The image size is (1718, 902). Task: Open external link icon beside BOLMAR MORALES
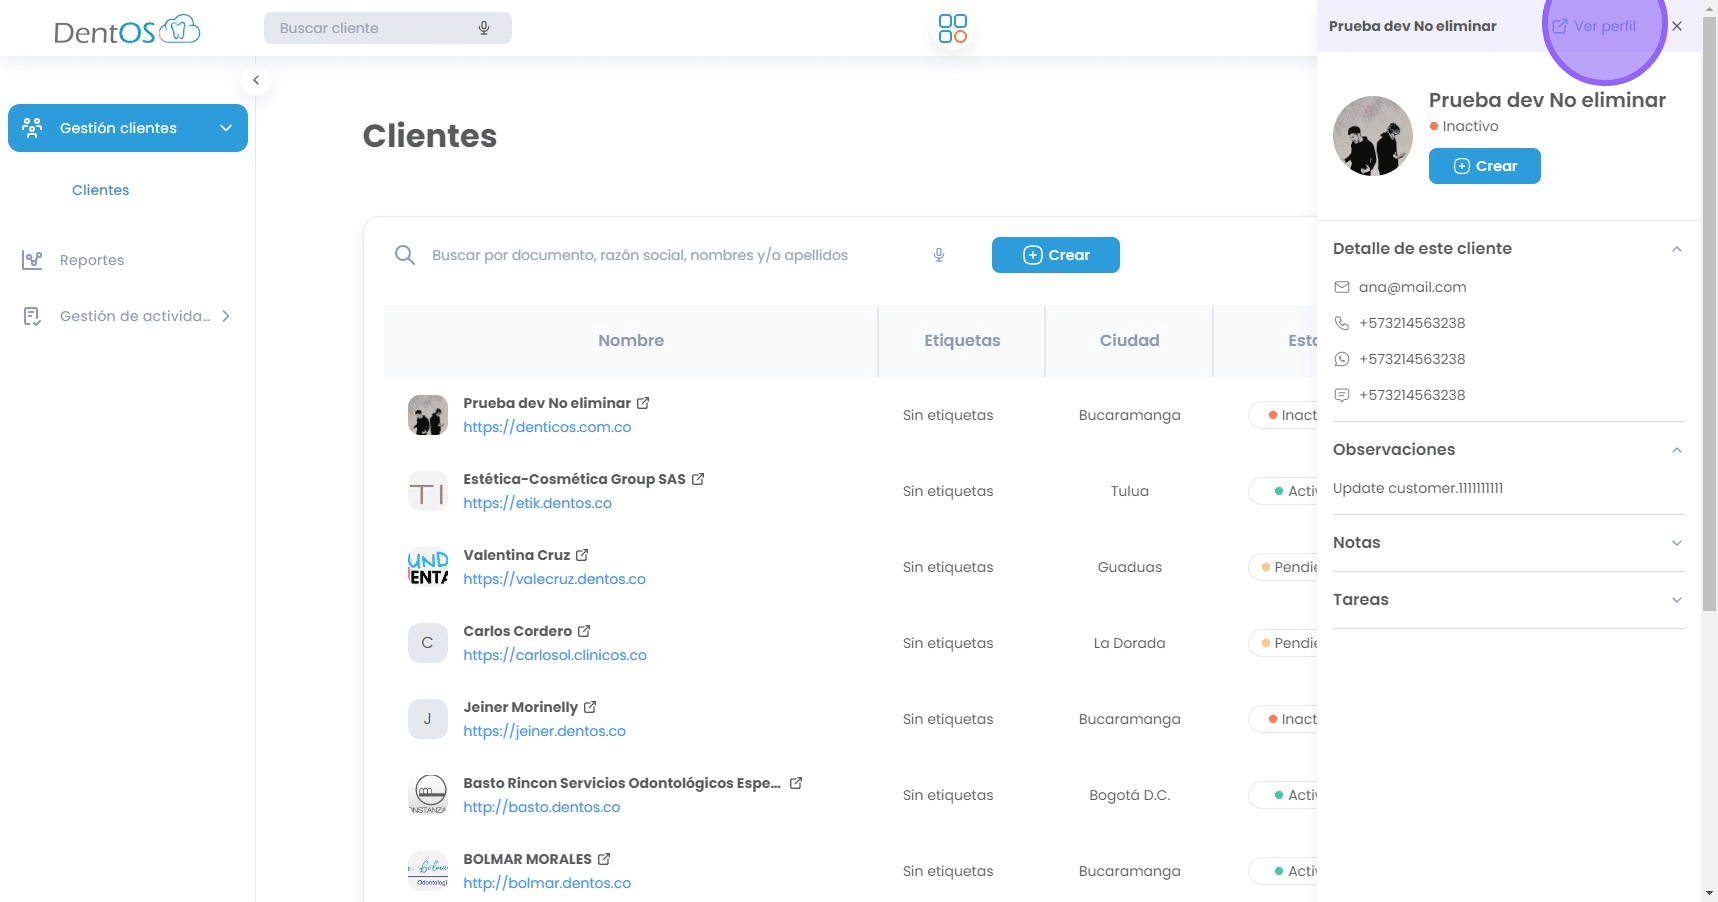604,859
